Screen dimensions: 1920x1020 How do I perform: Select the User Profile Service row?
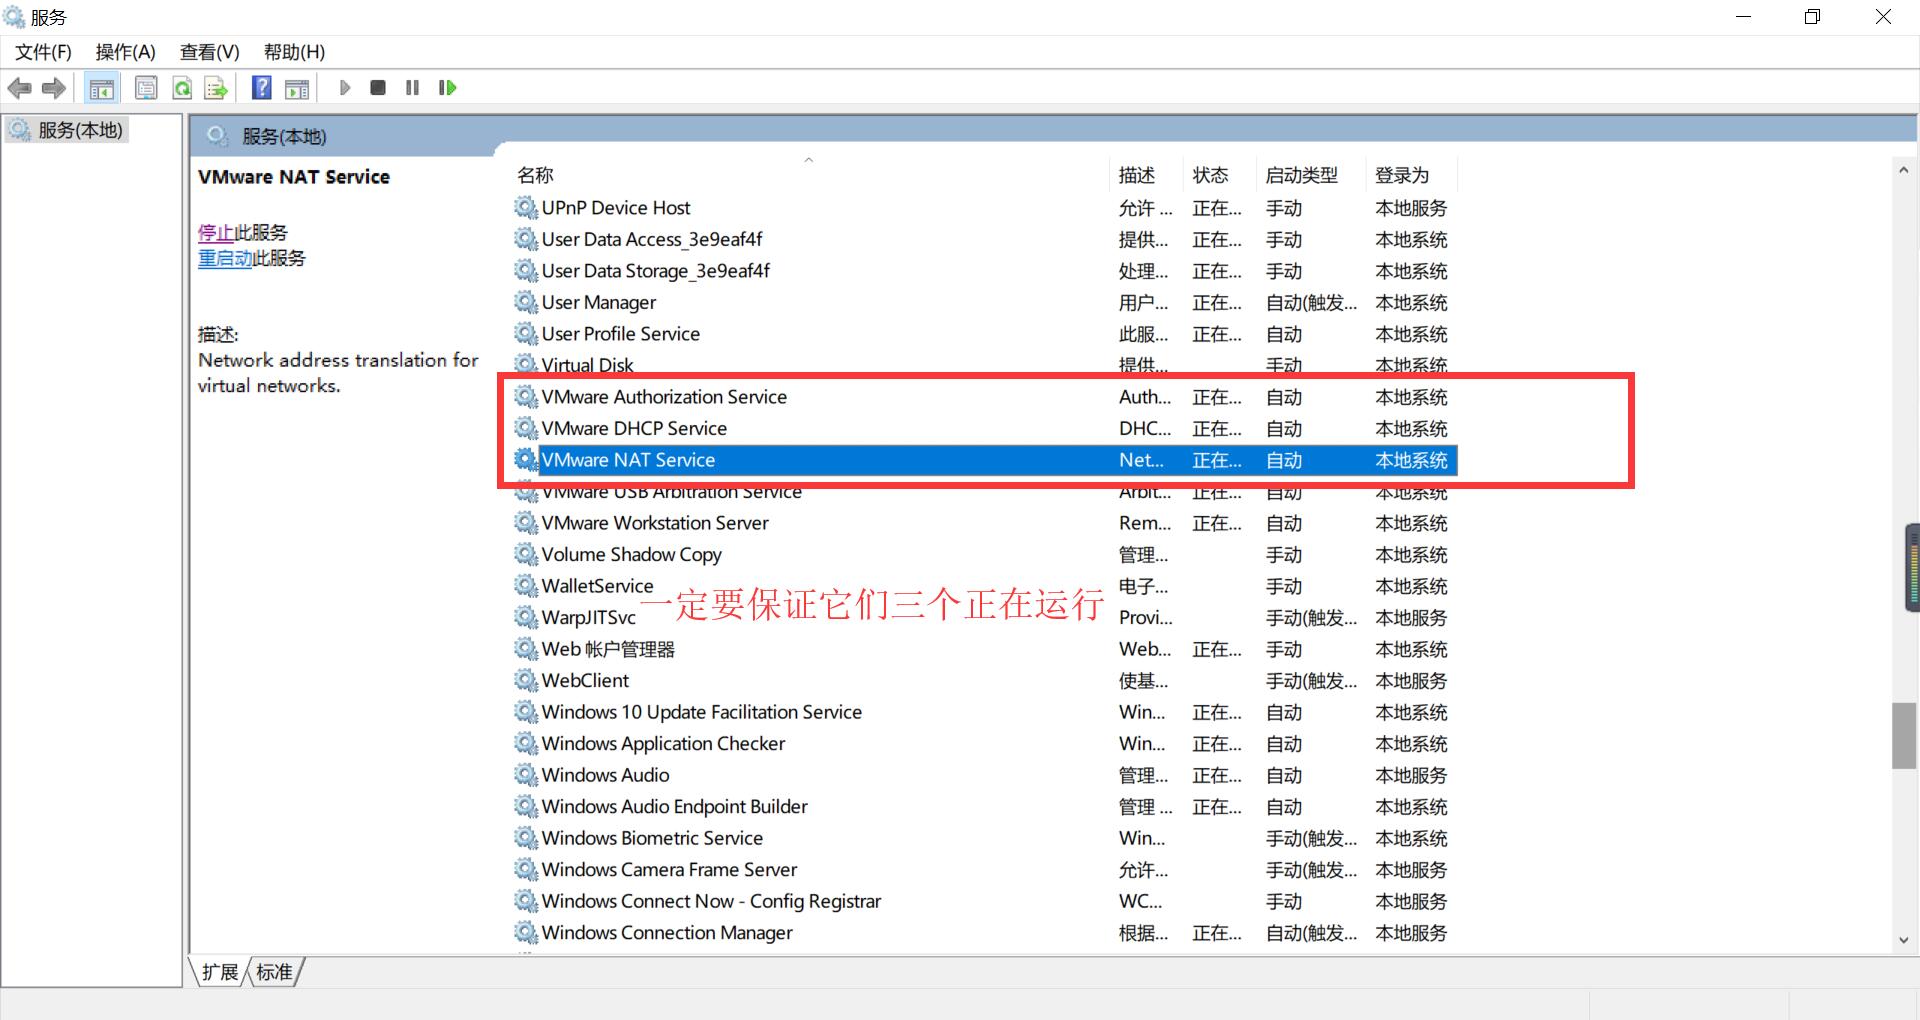click(x=985, y=333)
